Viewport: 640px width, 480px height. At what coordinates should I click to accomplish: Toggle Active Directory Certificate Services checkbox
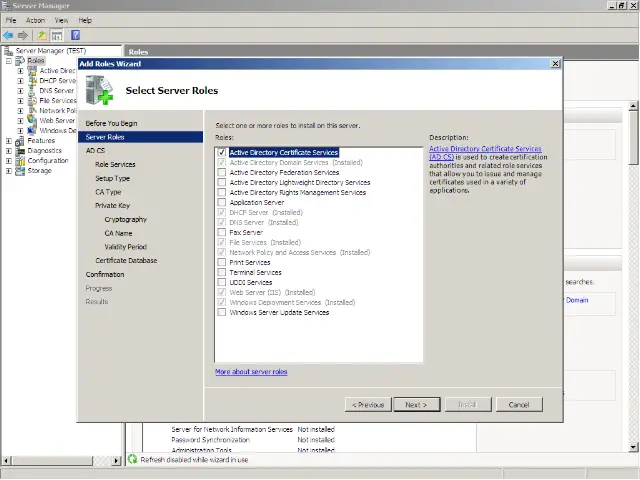[x=222, y=152]
